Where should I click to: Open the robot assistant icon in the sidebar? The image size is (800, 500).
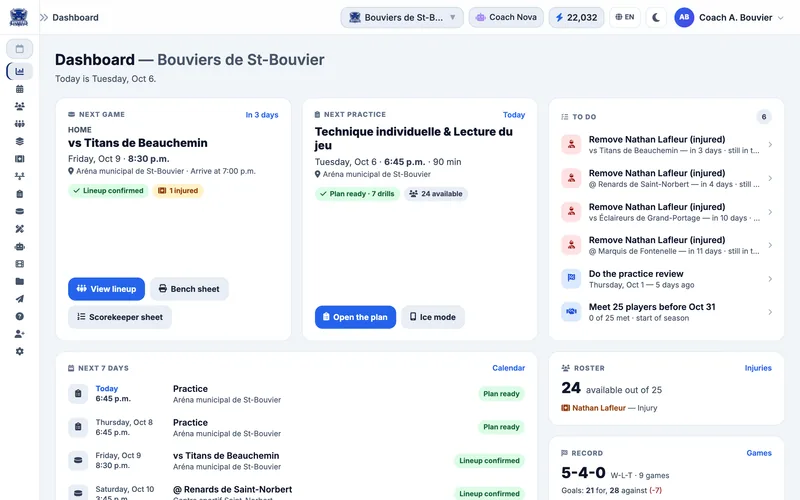(x=19, y=246)
